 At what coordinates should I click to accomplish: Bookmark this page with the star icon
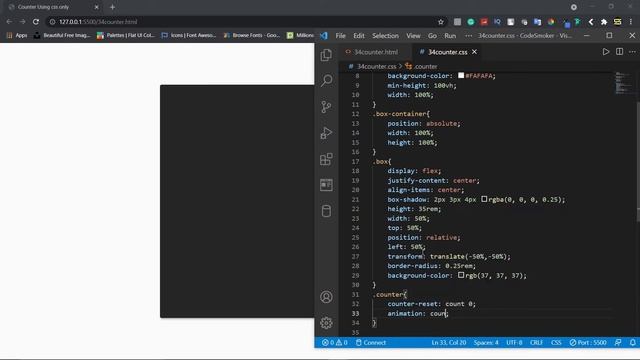pyautogui.click(x=441, y=22)
